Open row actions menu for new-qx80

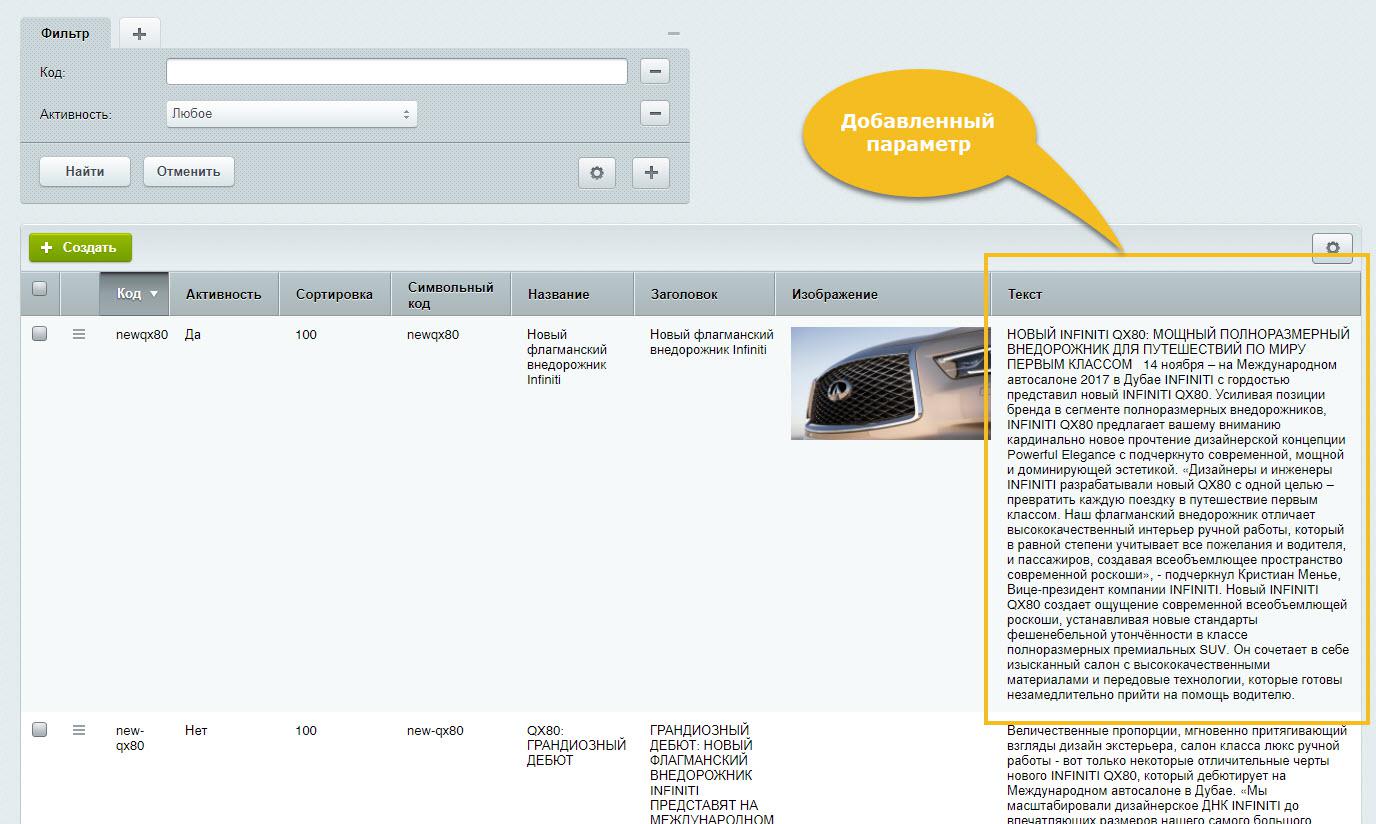pyautogui.click(x=79, y=730)
